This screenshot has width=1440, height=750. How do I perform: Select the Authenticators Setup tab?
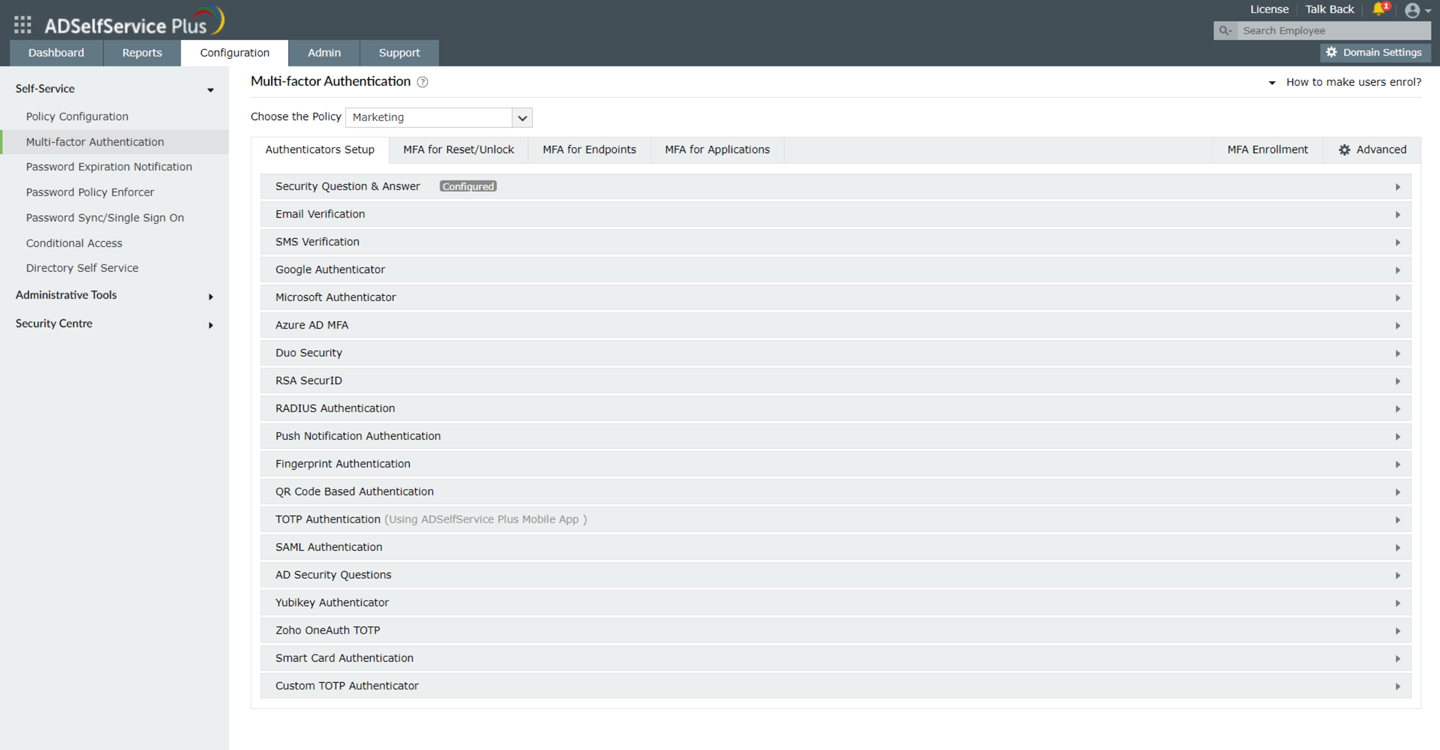pyautogui.click(x=320, y=150)
